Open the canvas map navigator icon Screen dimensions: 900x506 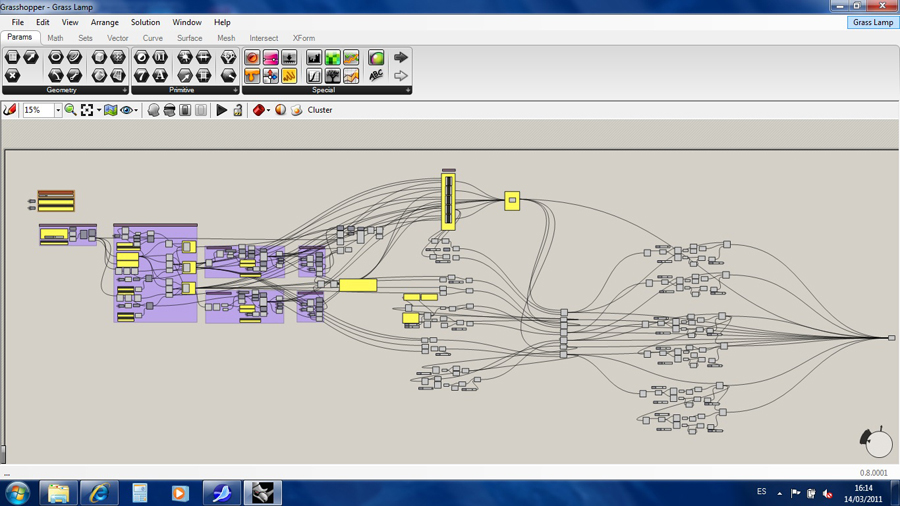(111, 110)
